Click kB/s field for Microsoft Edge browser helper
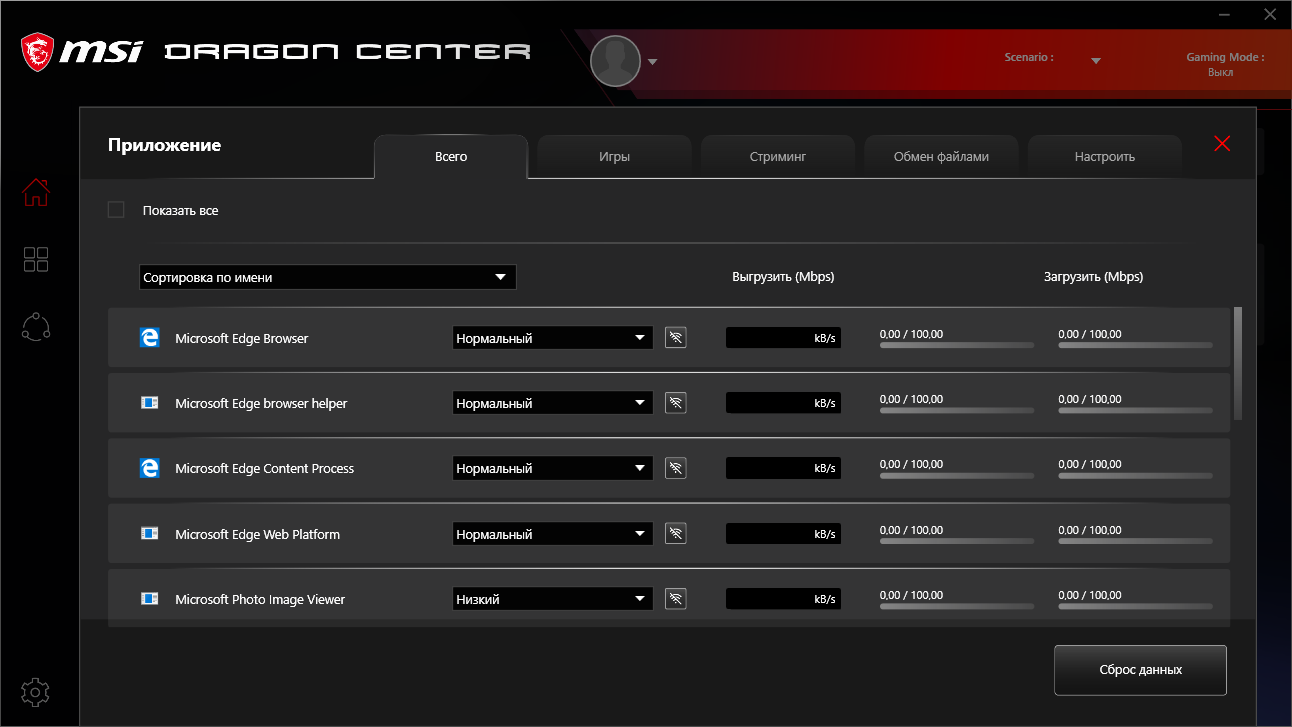 coord(783,403)
